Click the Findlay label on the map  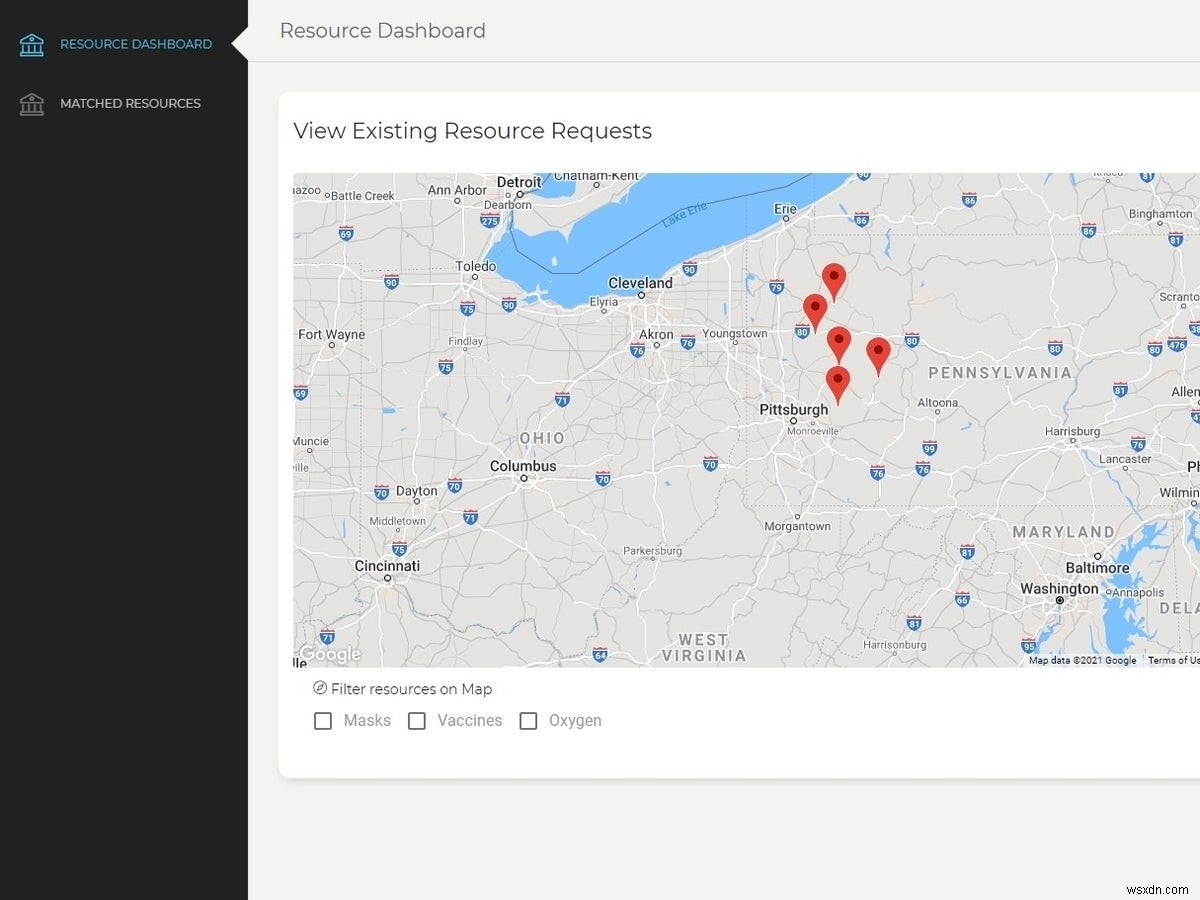point(466,341)
